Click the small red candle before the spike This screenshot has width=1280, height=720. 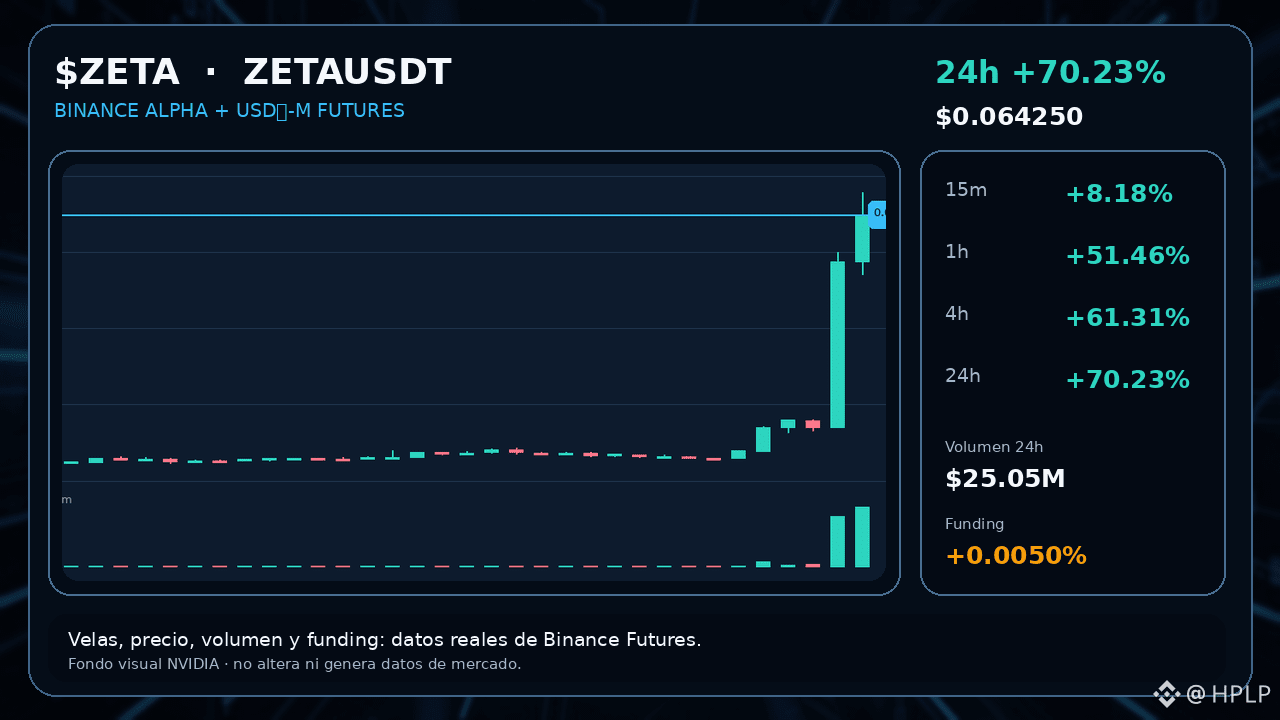[x=813, y=424]
